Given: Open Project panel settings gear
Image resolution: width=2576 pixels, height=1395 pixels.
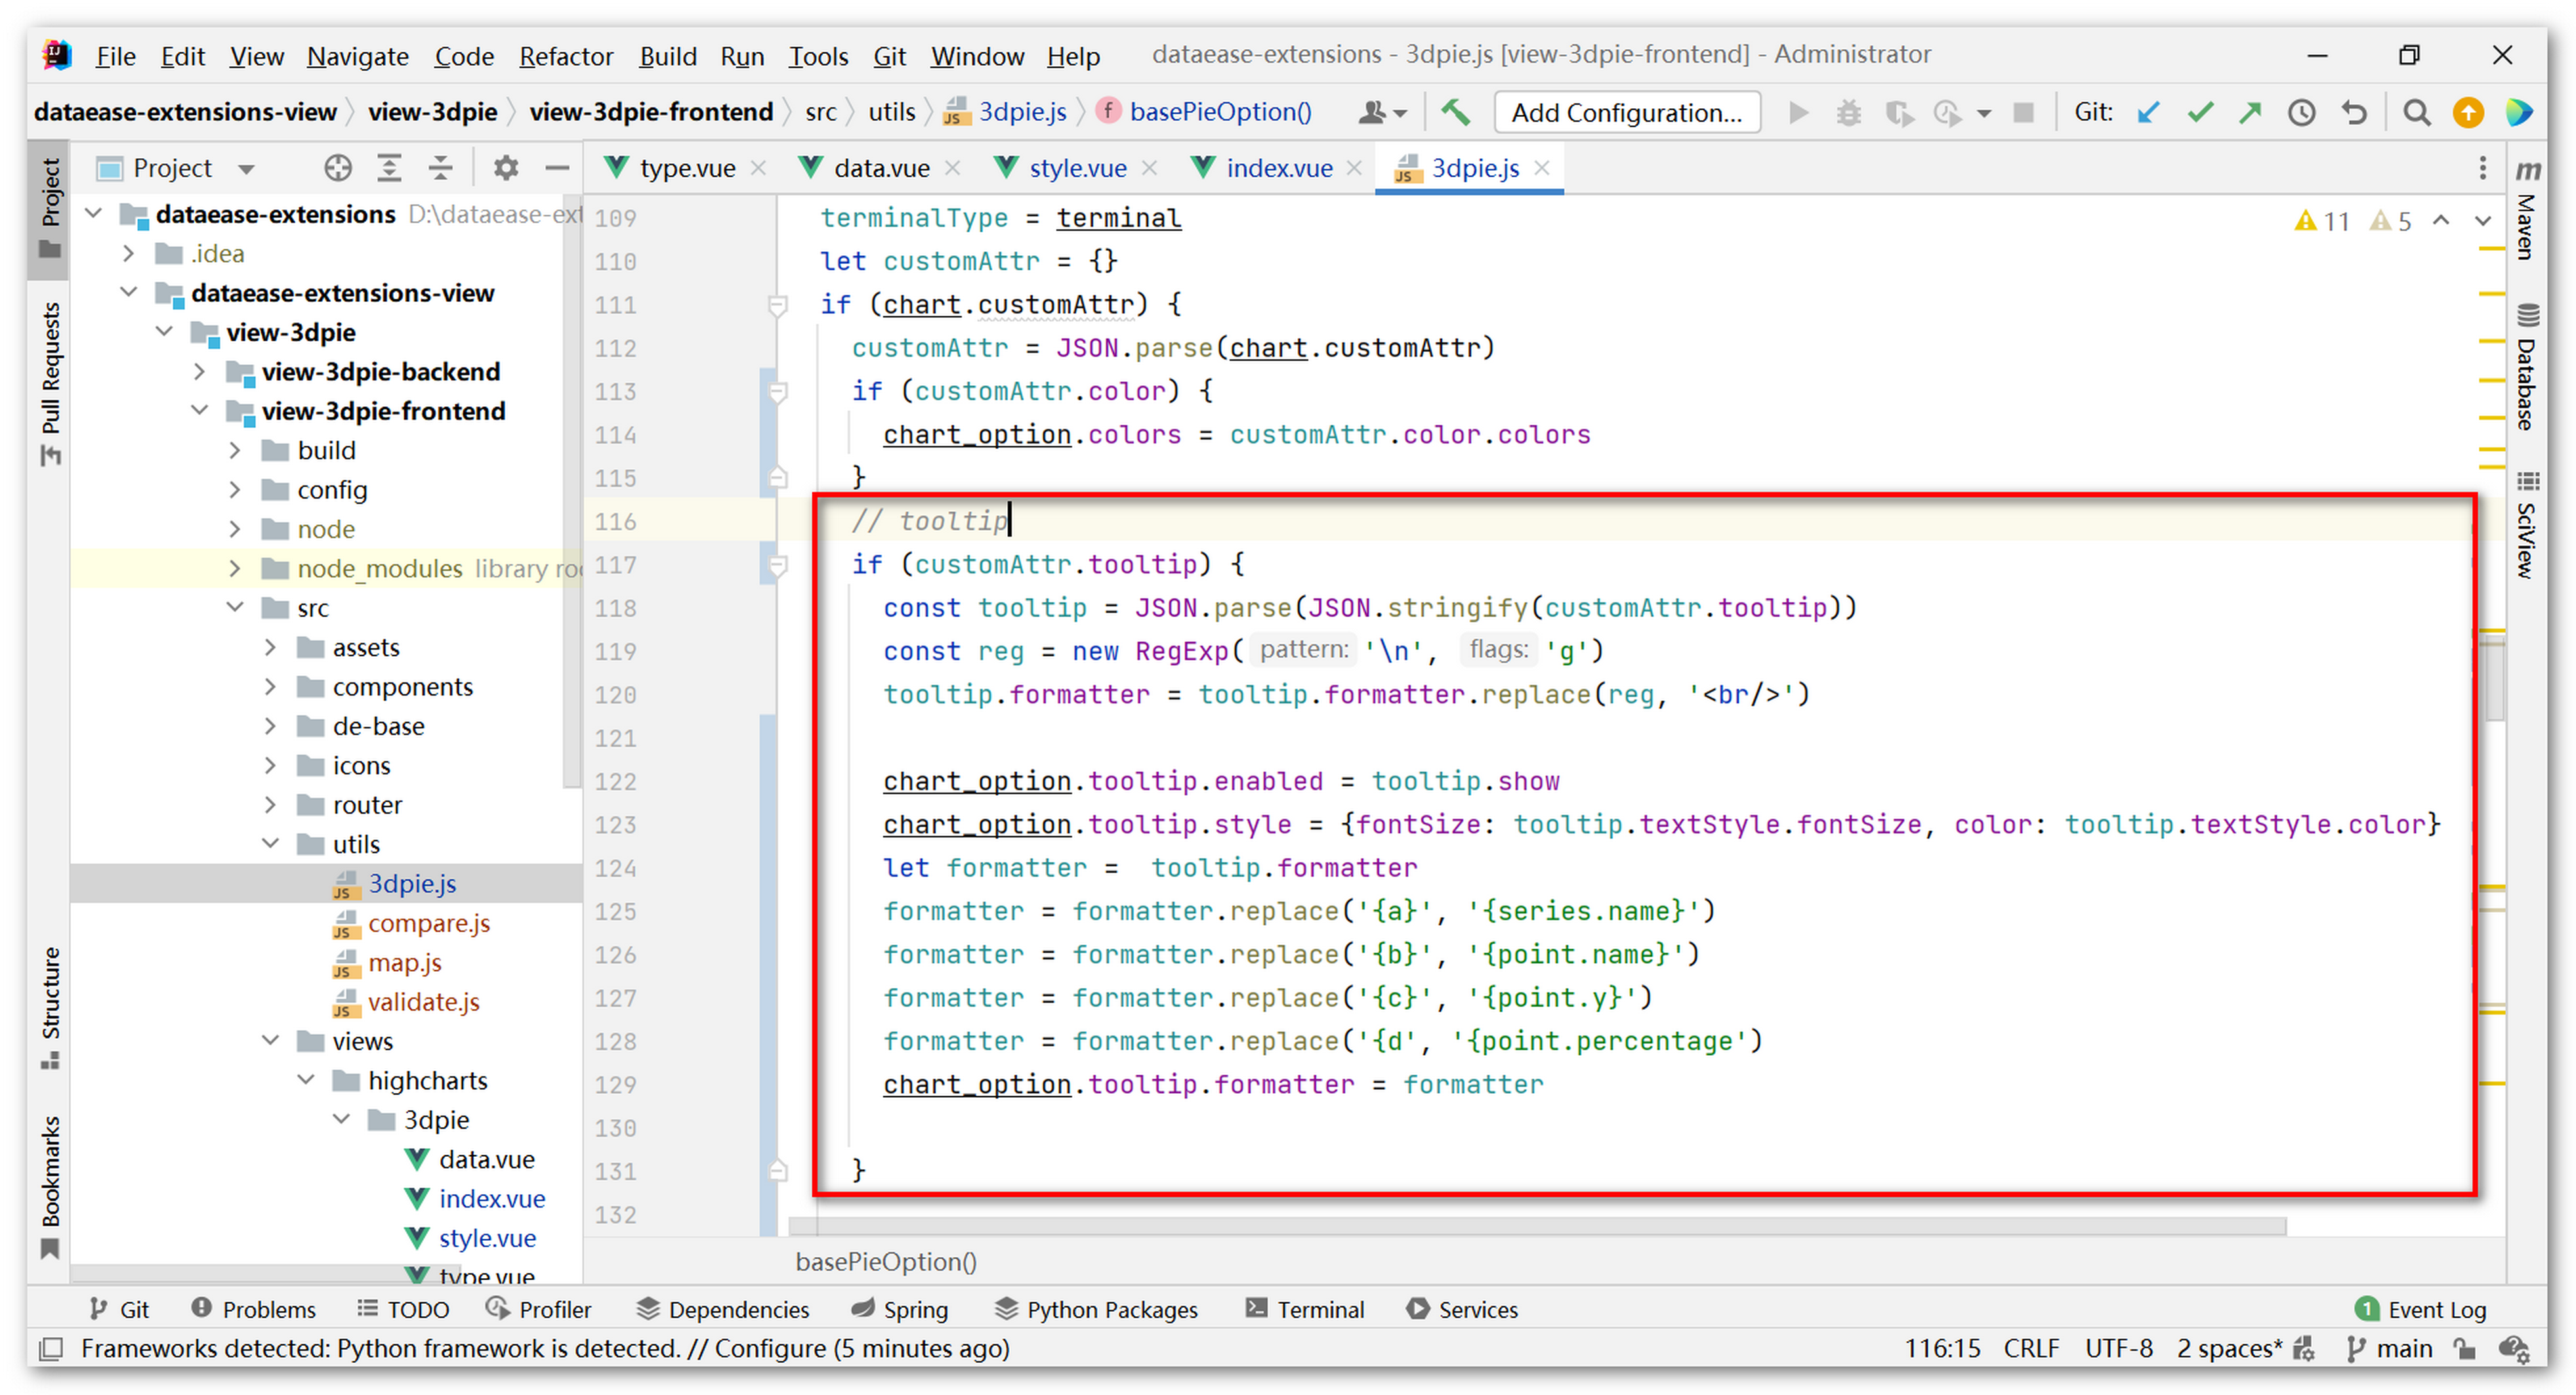Looking at the screenshot, I should click(506, 168).
